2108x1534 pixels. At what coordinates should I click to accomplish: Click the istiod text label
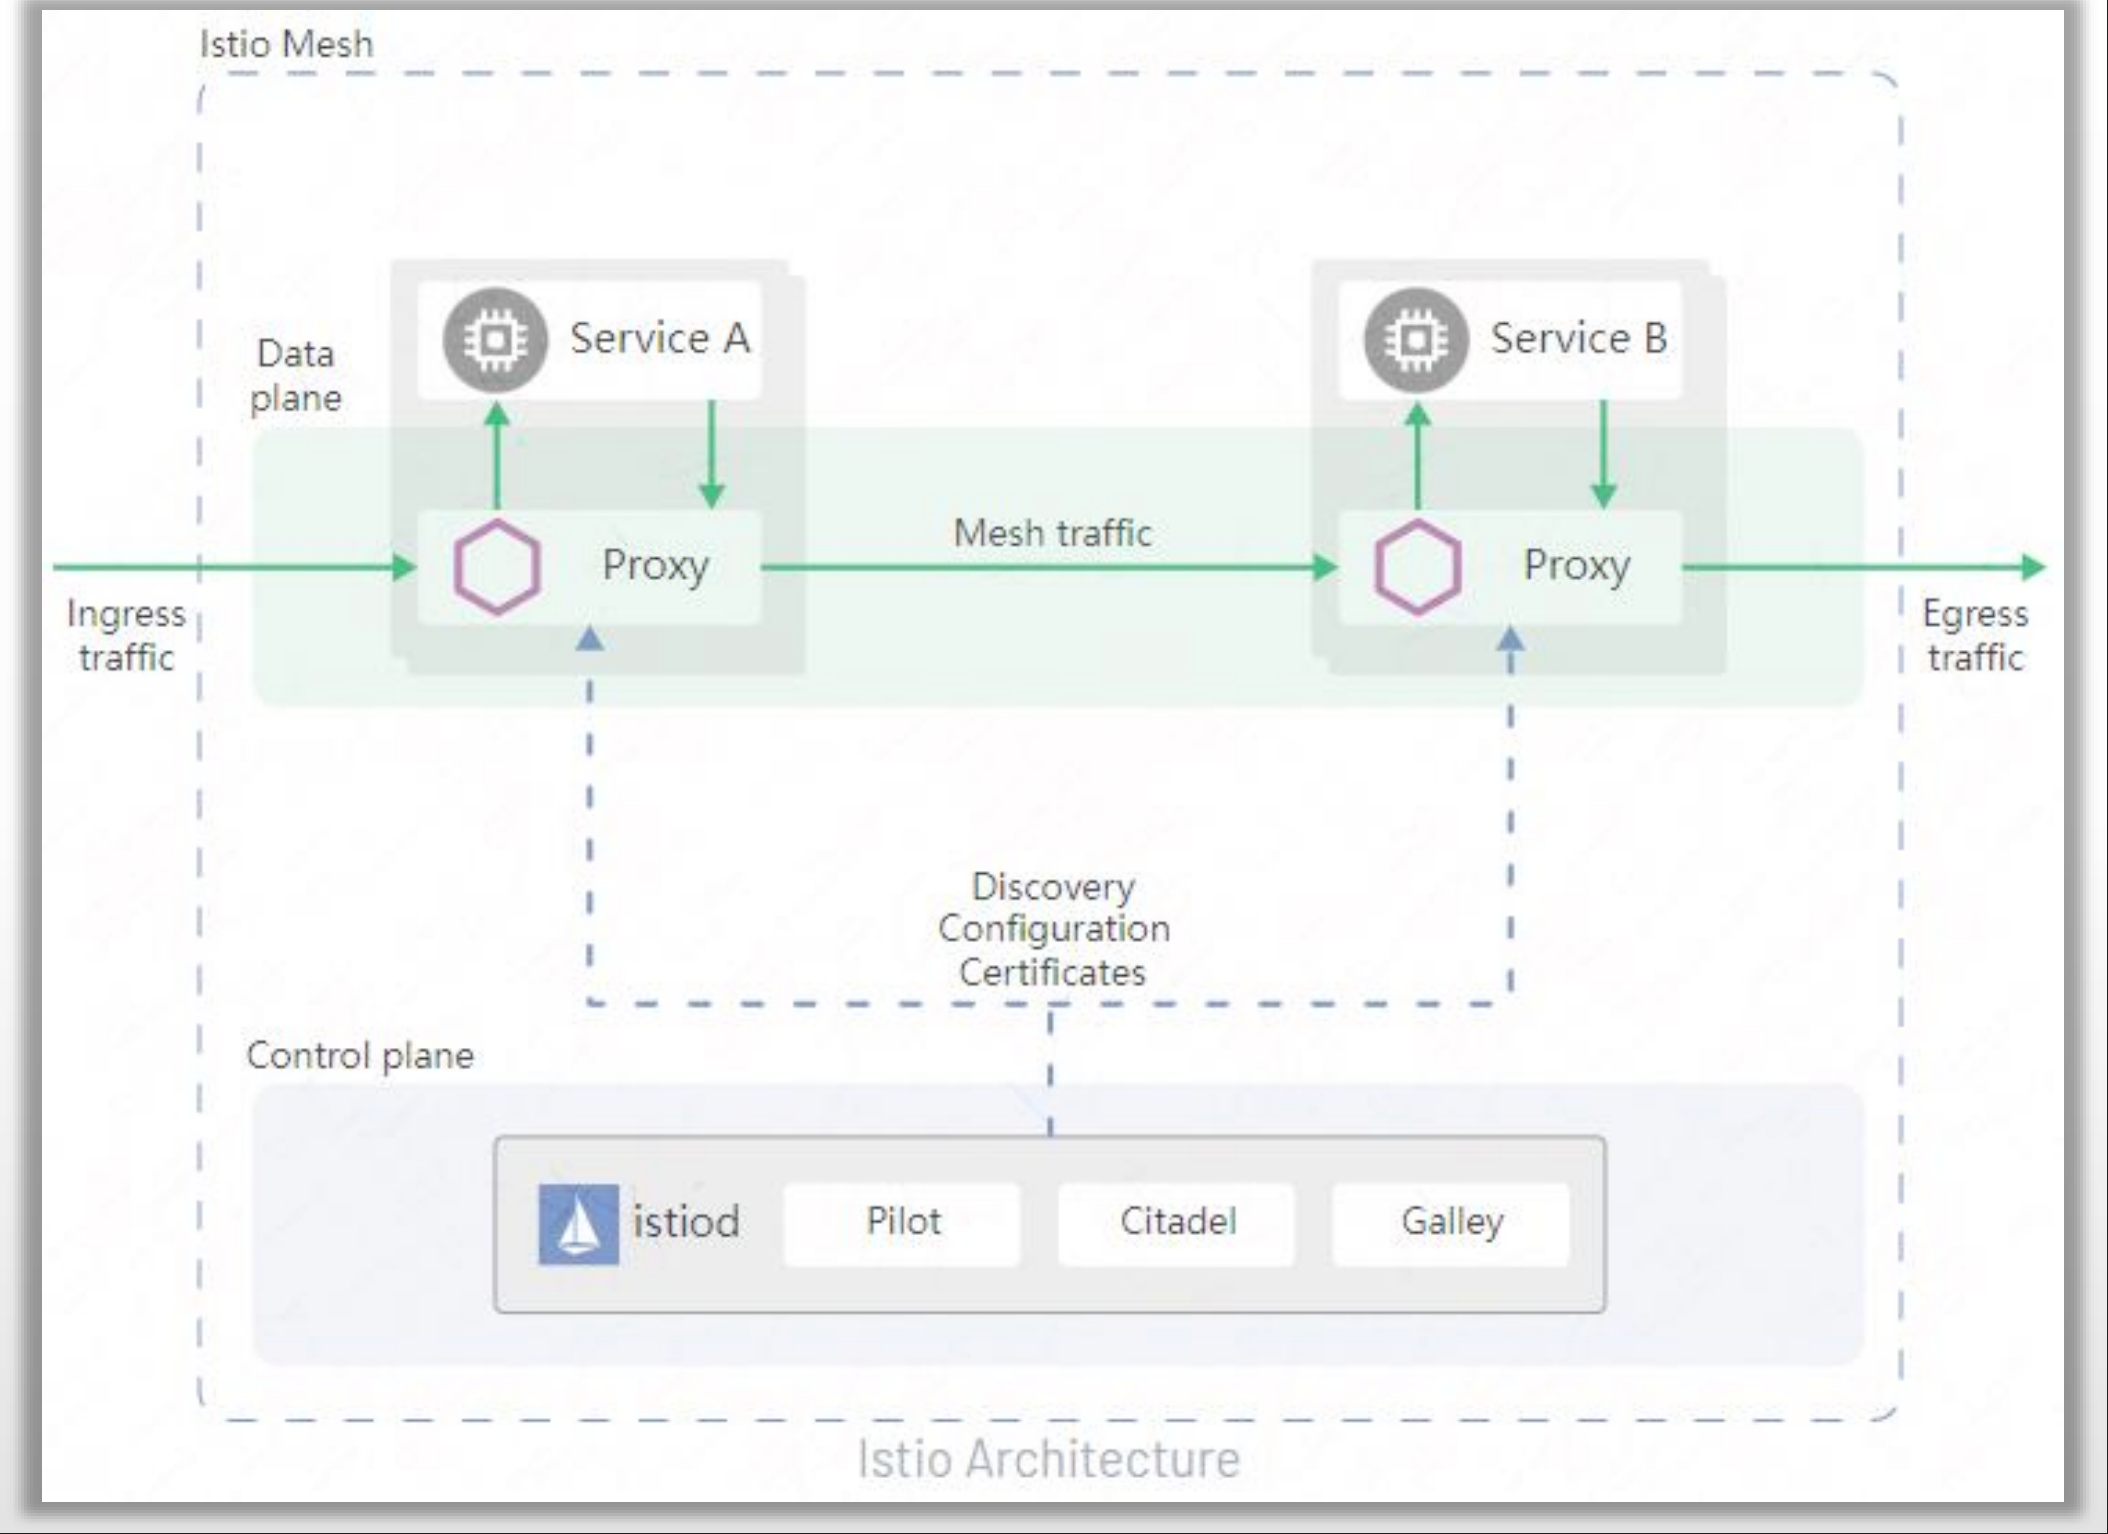click(x=686, y=1222)
